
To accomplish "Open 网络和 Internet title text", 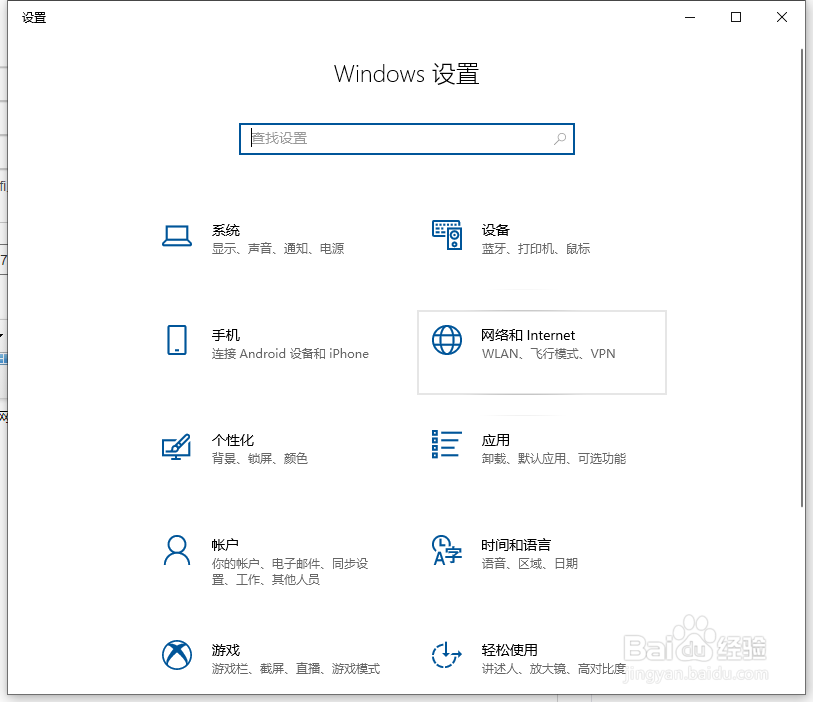I will 528,335.
